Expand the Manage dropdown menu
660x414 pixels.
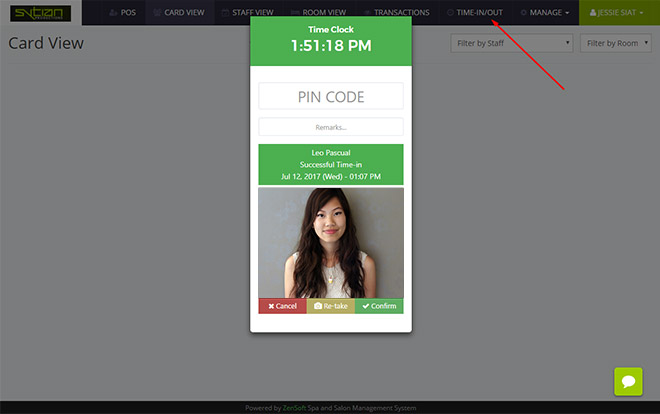click(545, 13)
